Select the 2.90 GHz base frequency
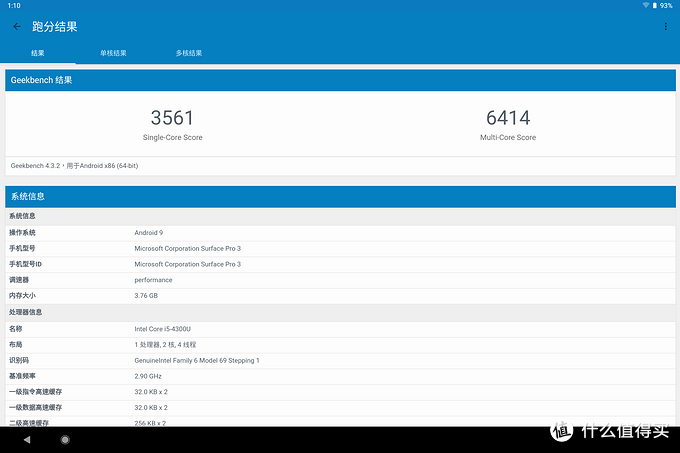680x453 pixels. click(148, 376)
